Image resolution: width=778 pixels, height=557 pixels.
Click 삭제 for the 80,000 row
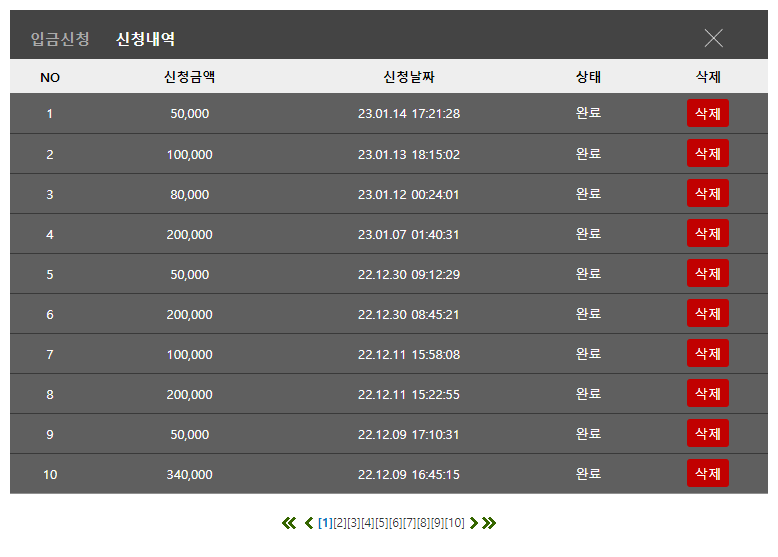(708, 193)
